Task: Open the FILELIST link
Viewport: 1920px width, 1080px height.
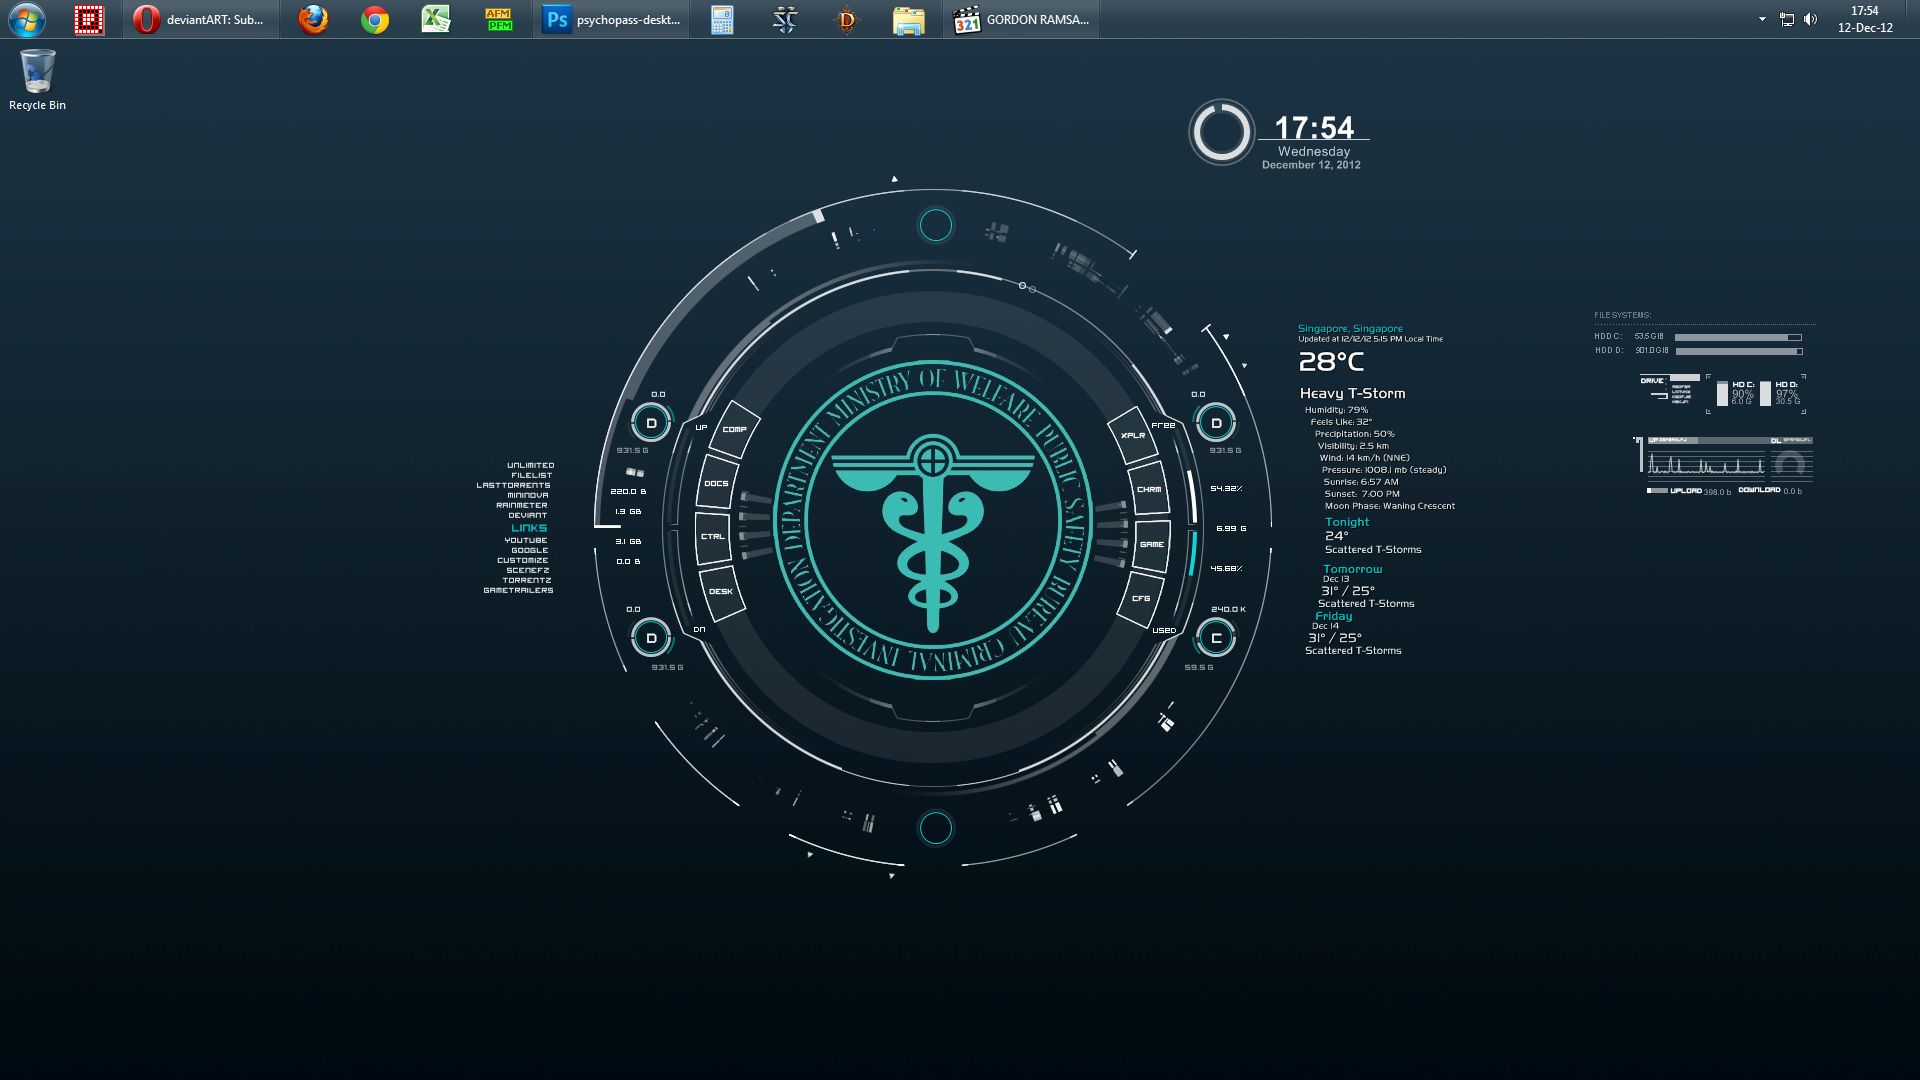Action: point(531,475)
